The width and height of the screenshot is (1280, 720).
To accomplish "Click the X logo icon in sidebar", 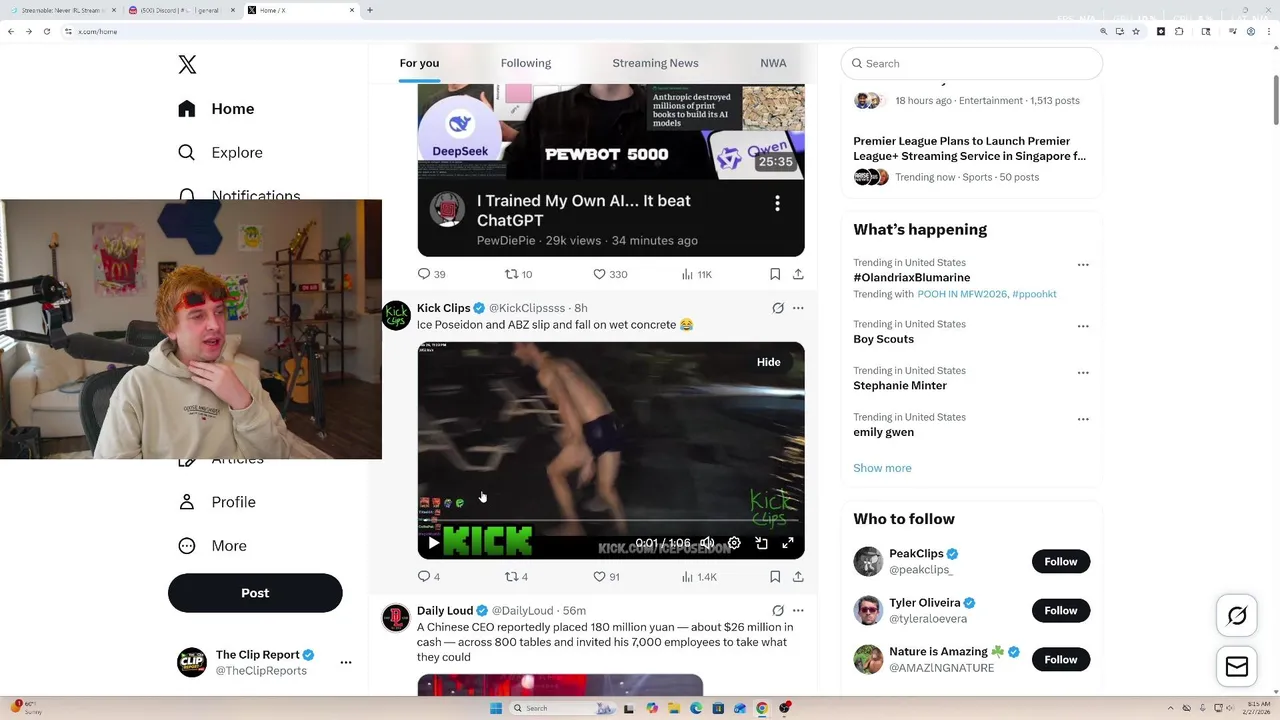I will coord(187,65).
